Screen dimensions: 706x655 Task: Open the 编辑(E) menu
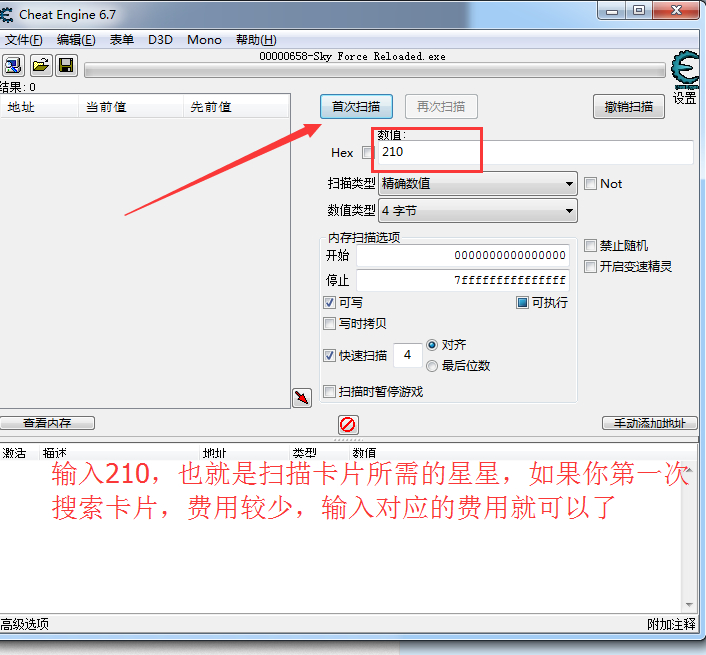click(76, 40)
